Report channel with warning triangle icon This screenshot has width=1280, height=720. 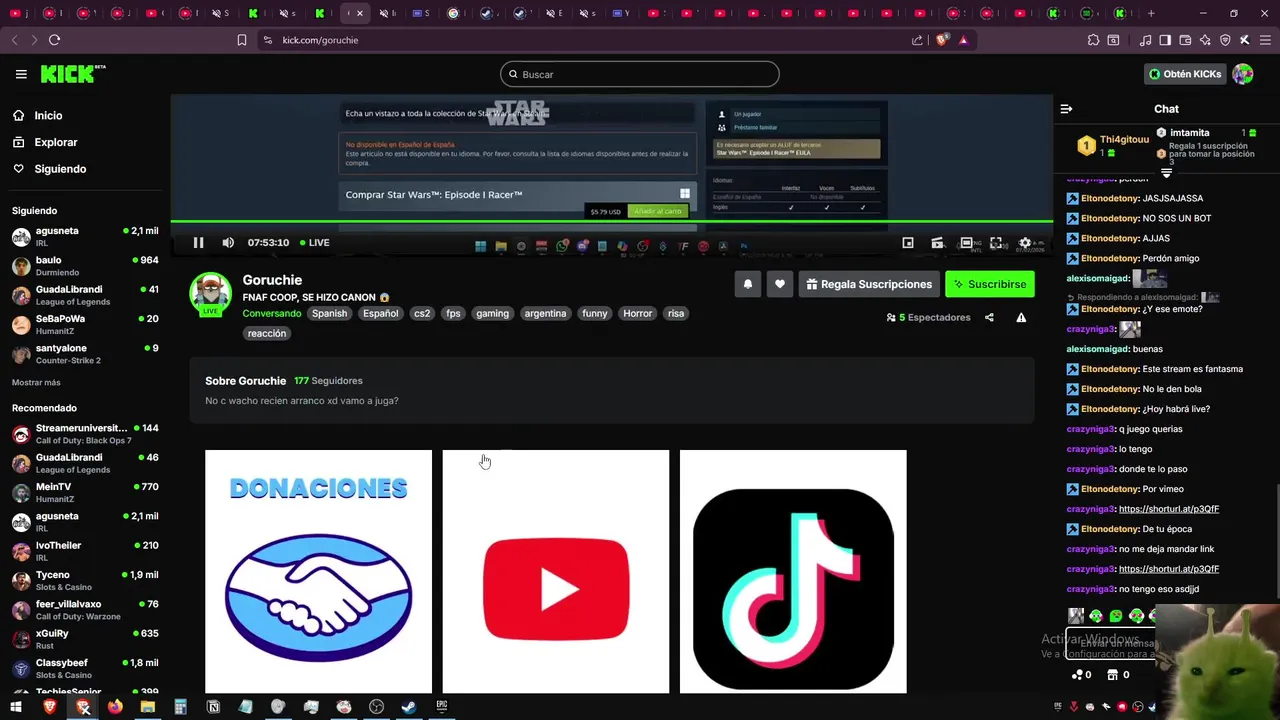pyautogui.click(x=1021, y=317)
